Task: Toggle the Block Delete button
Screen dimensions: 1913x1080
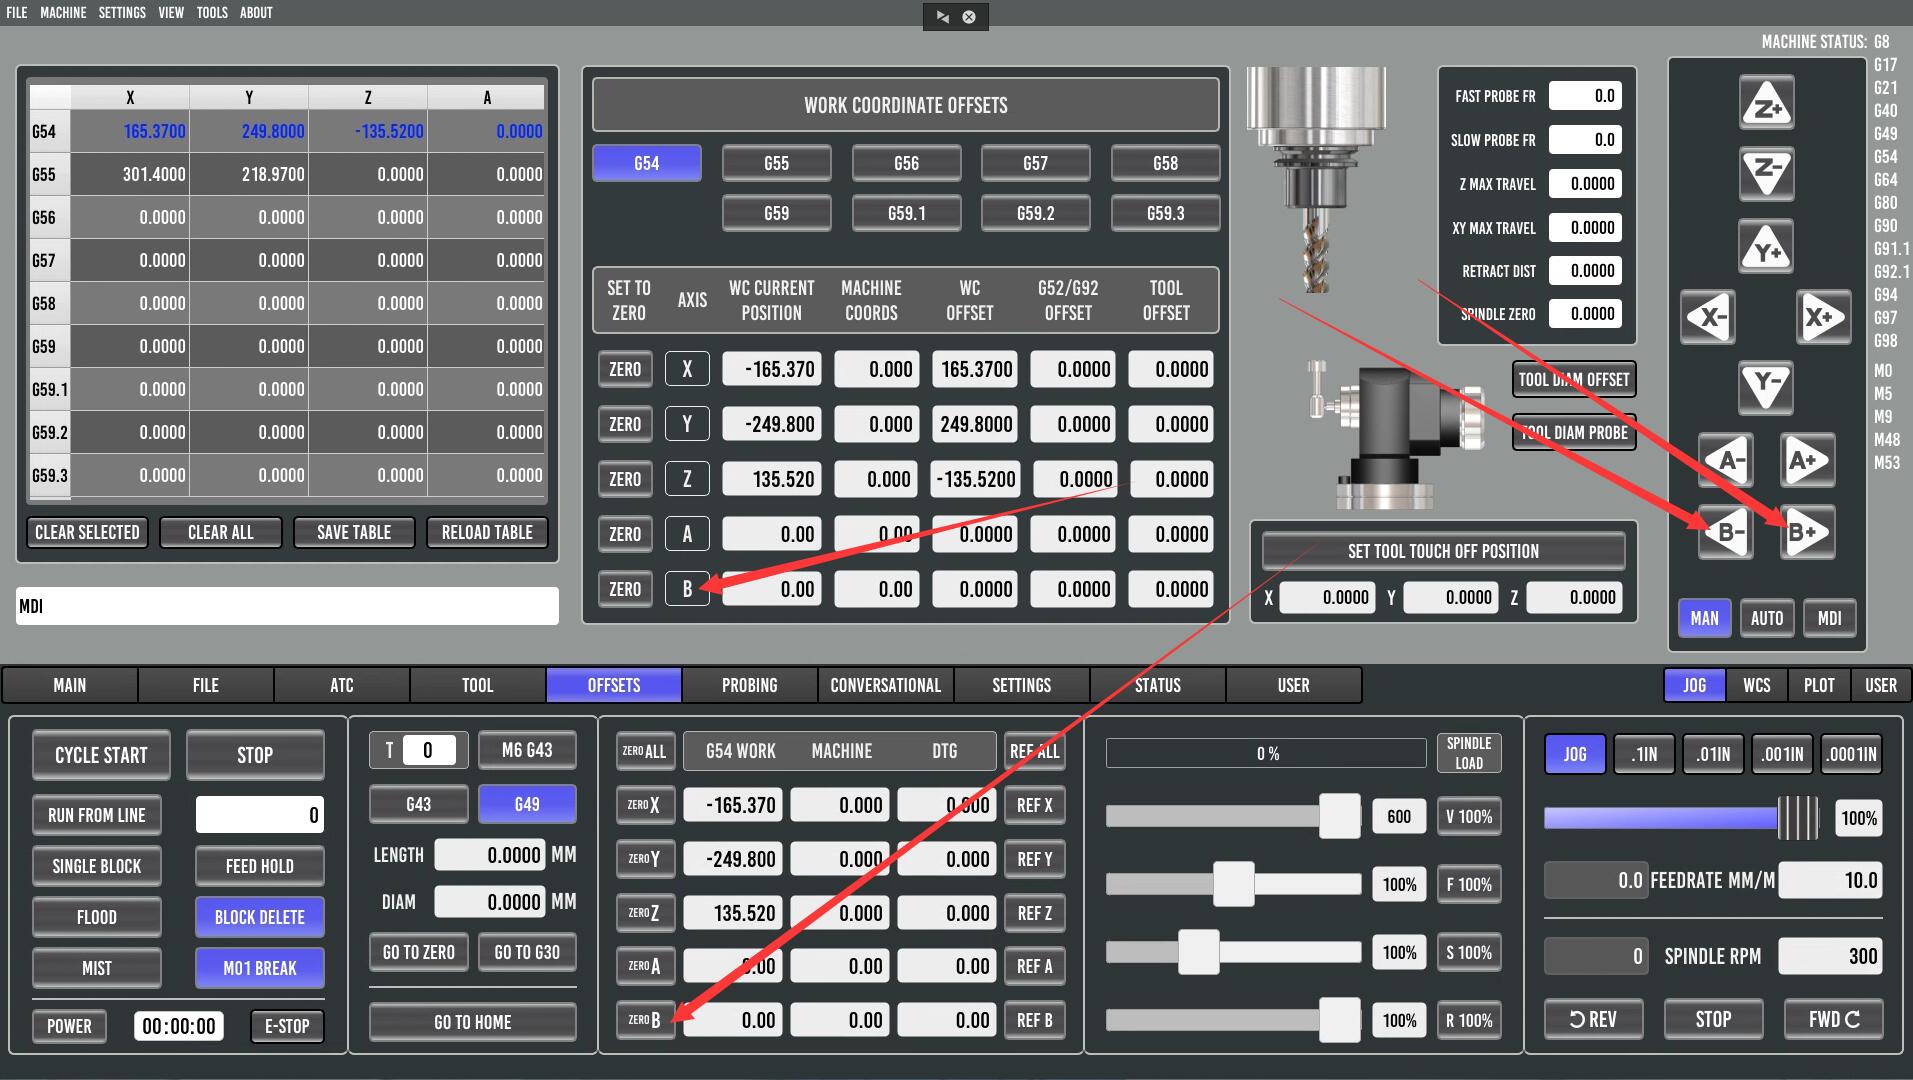Action: click(260, 916)
